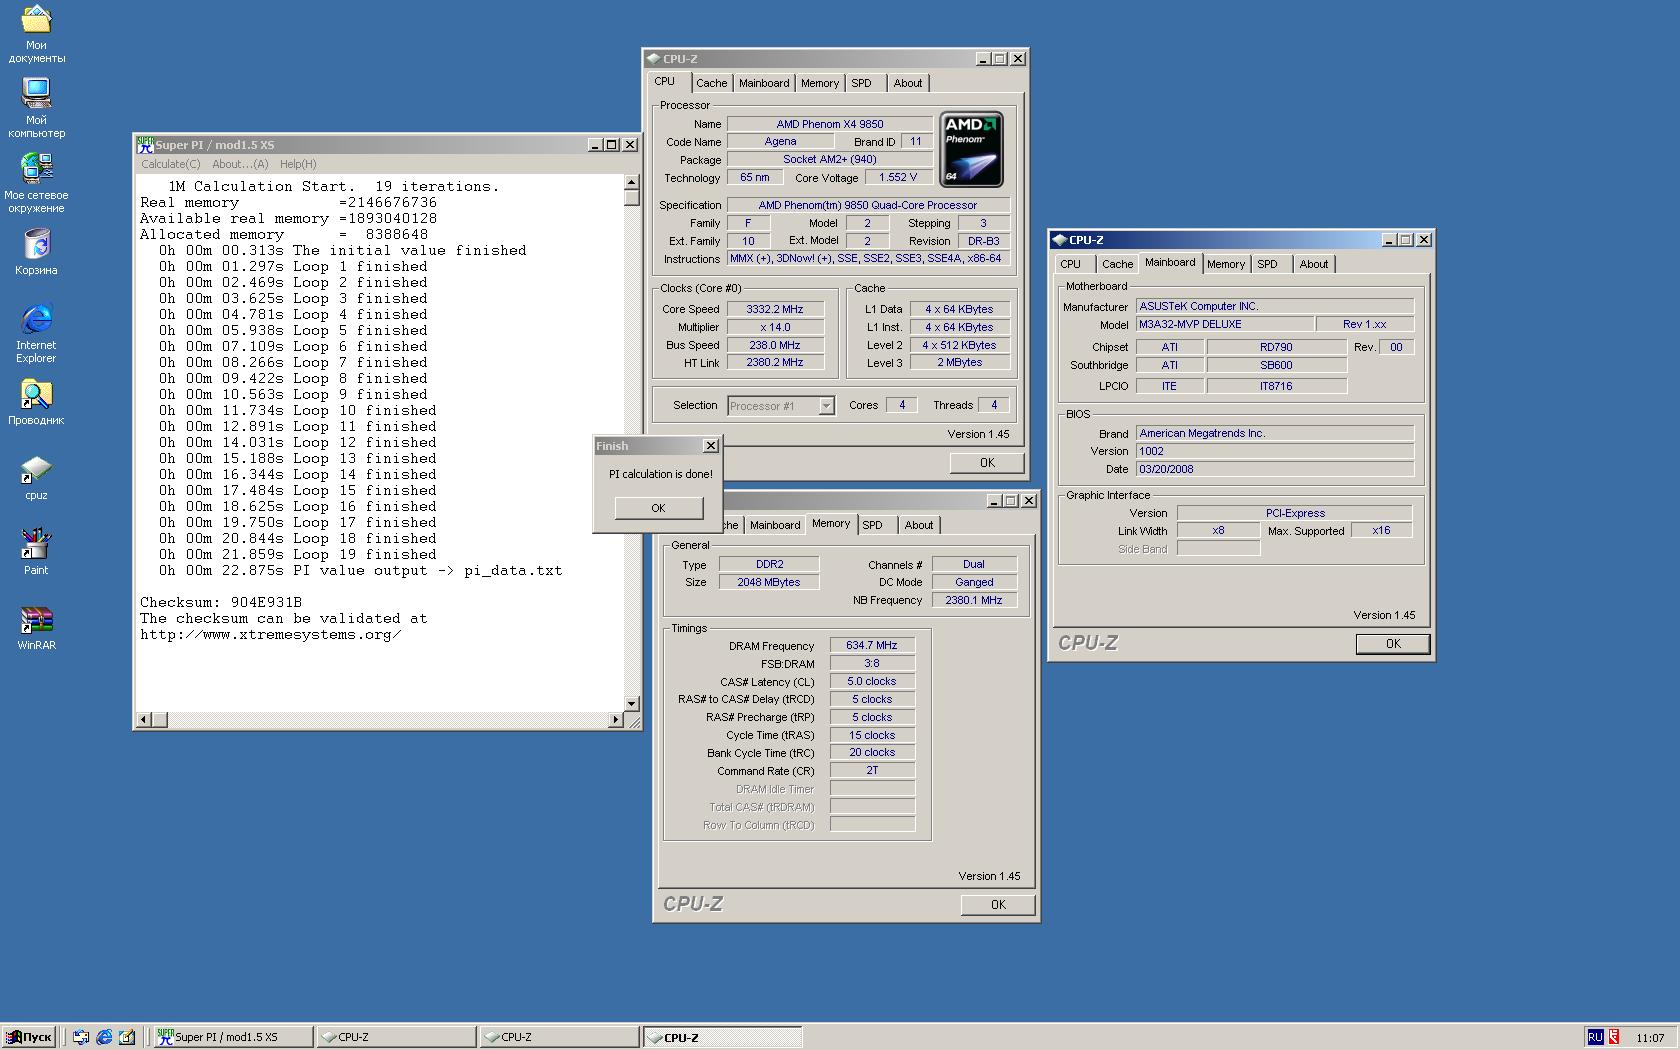Select About tab in Mainboard CPU-Z window

click(1314, 264)
